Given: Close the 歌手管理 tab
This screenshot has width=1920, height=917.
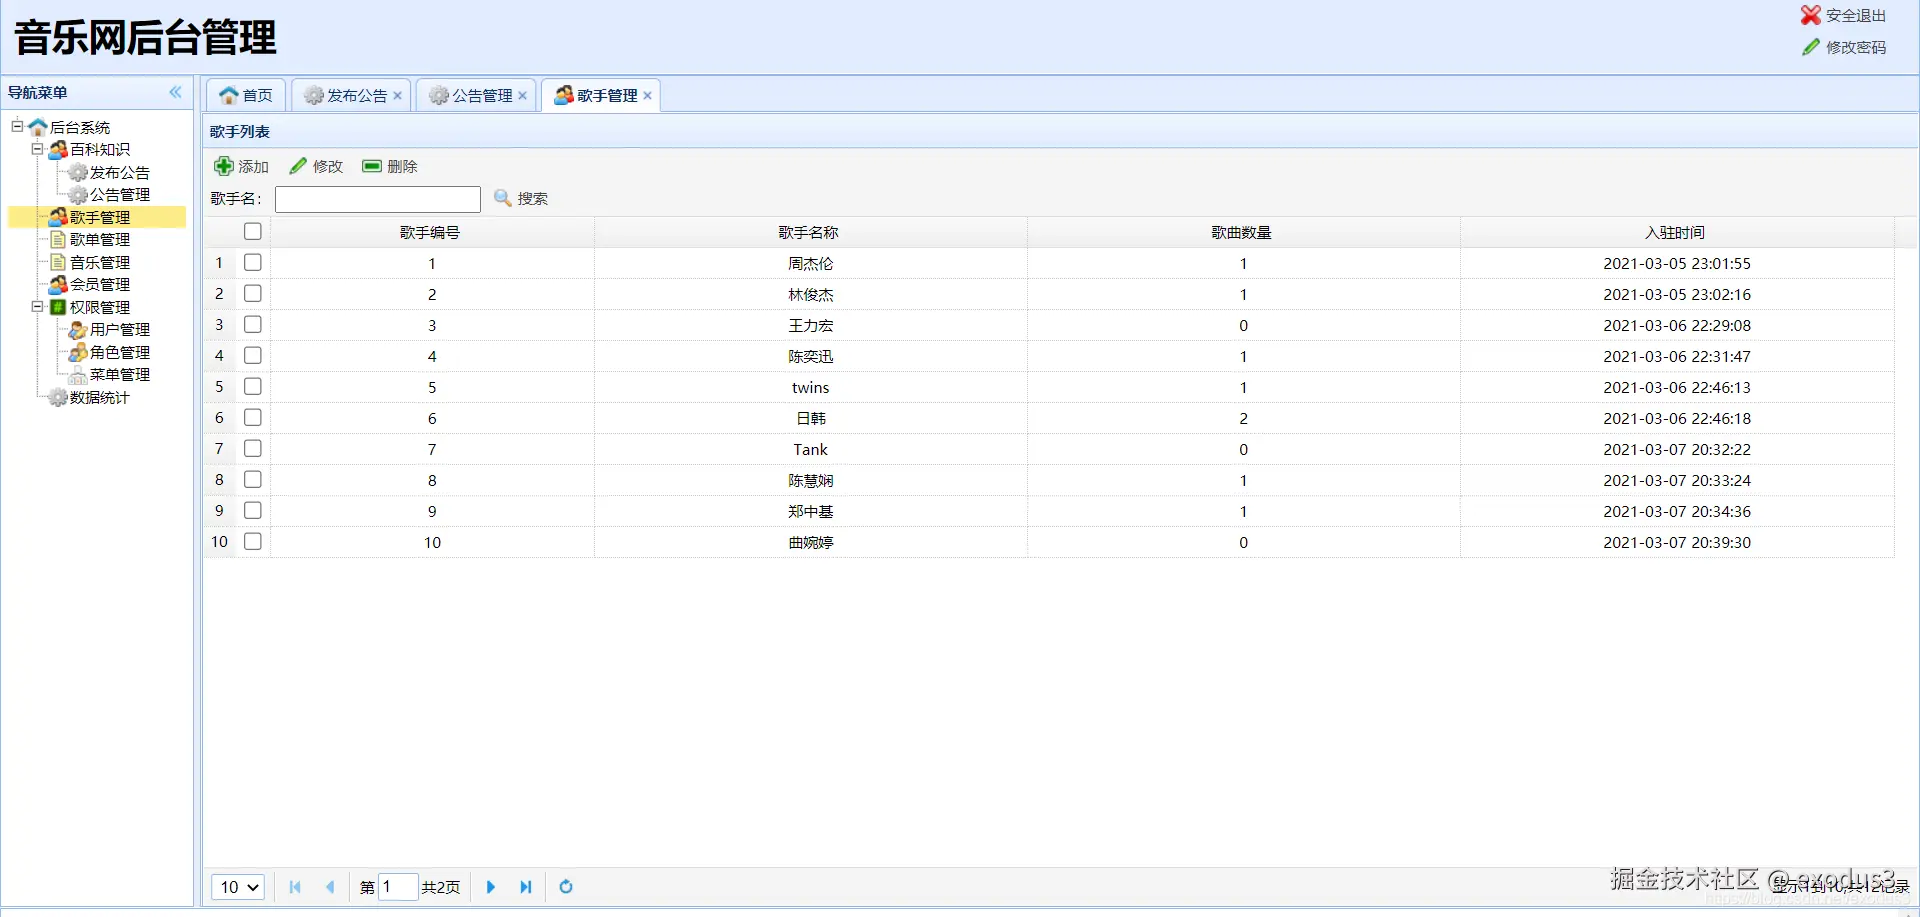Looking at the screenshot, I should 647,96.
